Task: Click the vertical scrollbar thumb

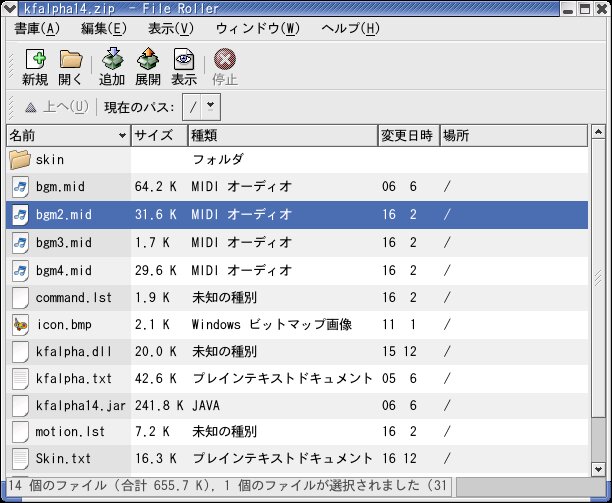Action: point(598,277)
